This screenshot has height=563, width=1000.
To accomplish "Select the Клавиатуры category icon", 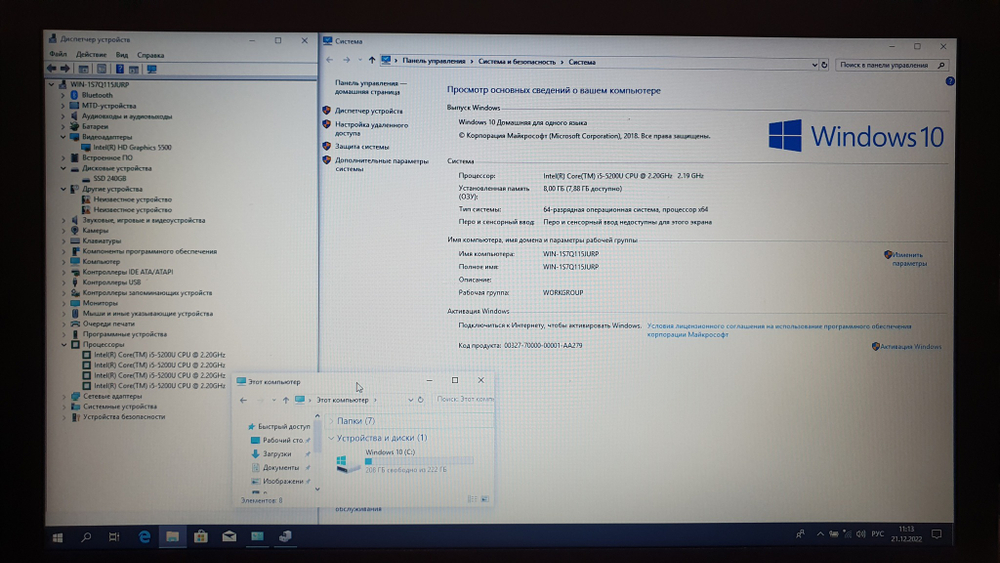I will click(75, 240).
